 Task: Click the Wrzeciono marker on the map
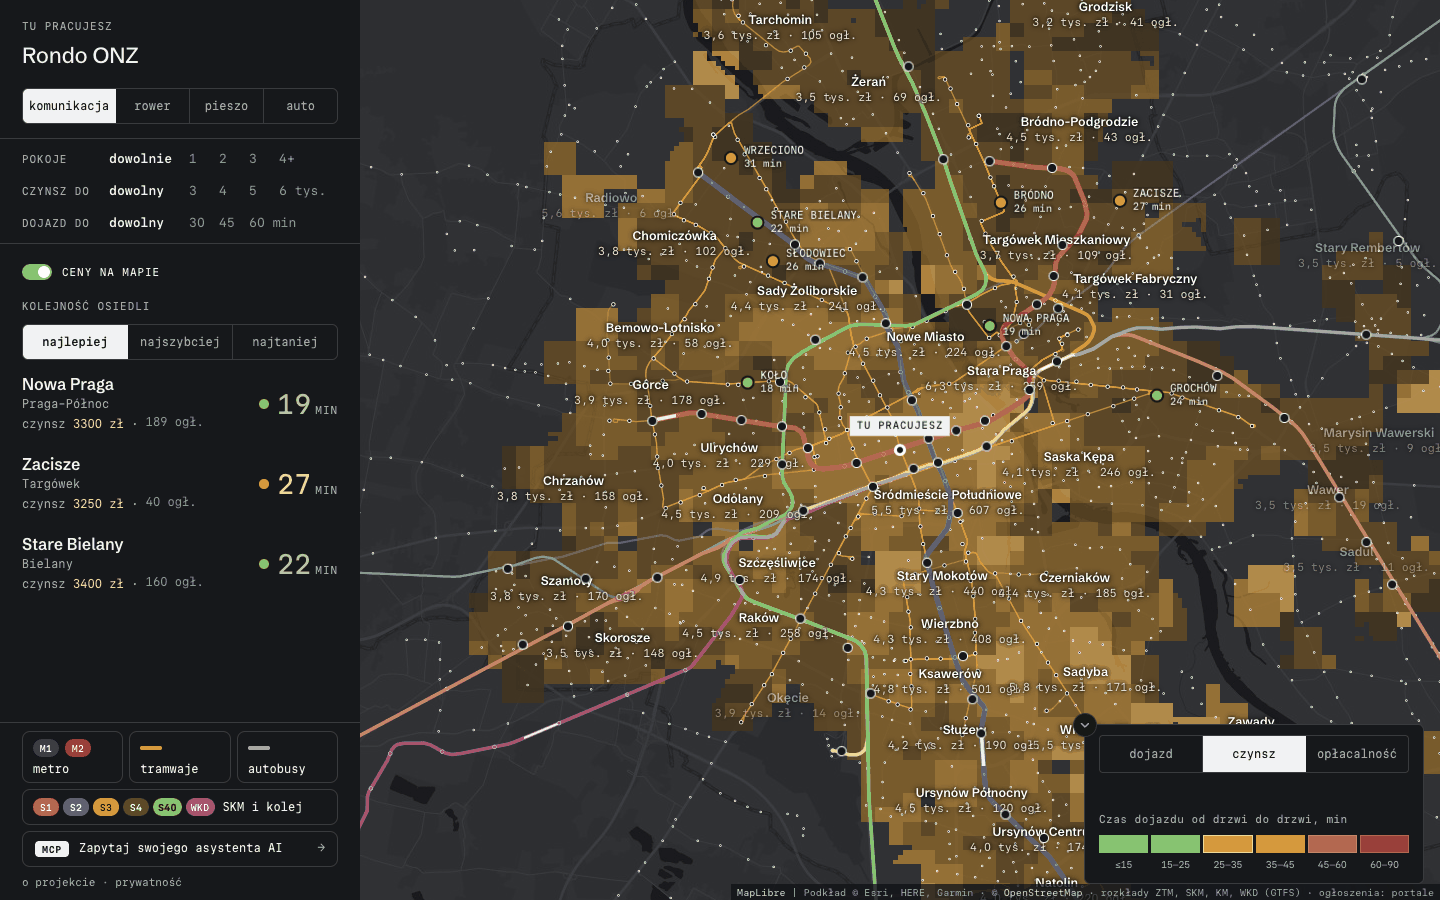pos(731,157)
